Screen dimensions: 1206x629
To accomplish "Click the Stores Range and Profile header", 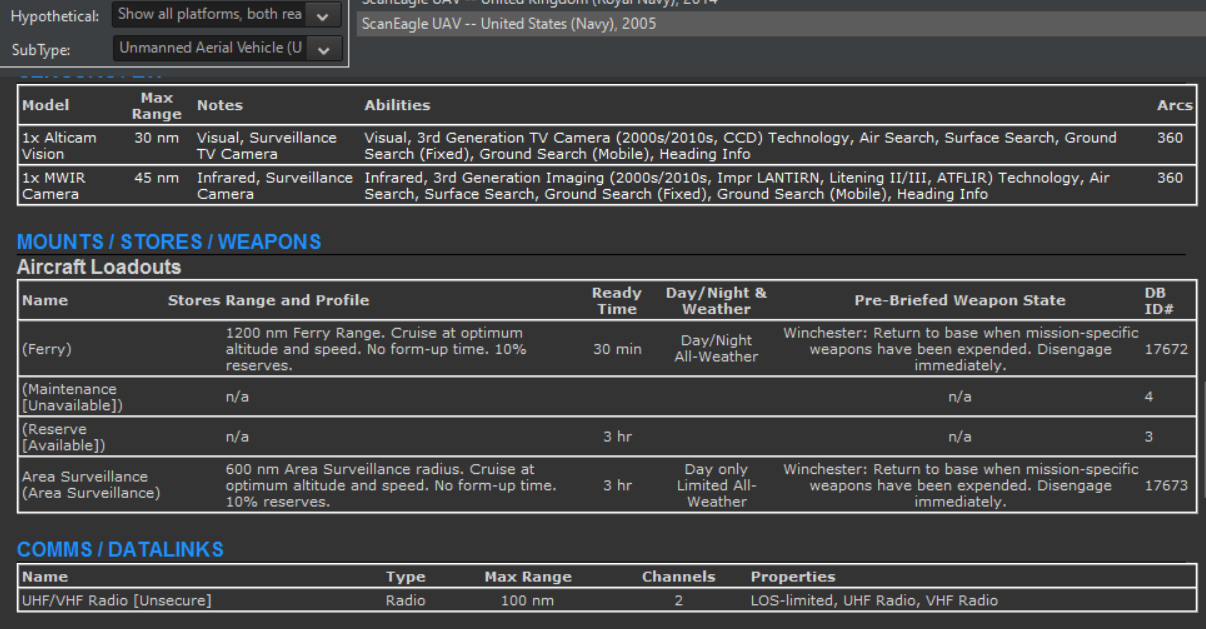I will [268, 300].
